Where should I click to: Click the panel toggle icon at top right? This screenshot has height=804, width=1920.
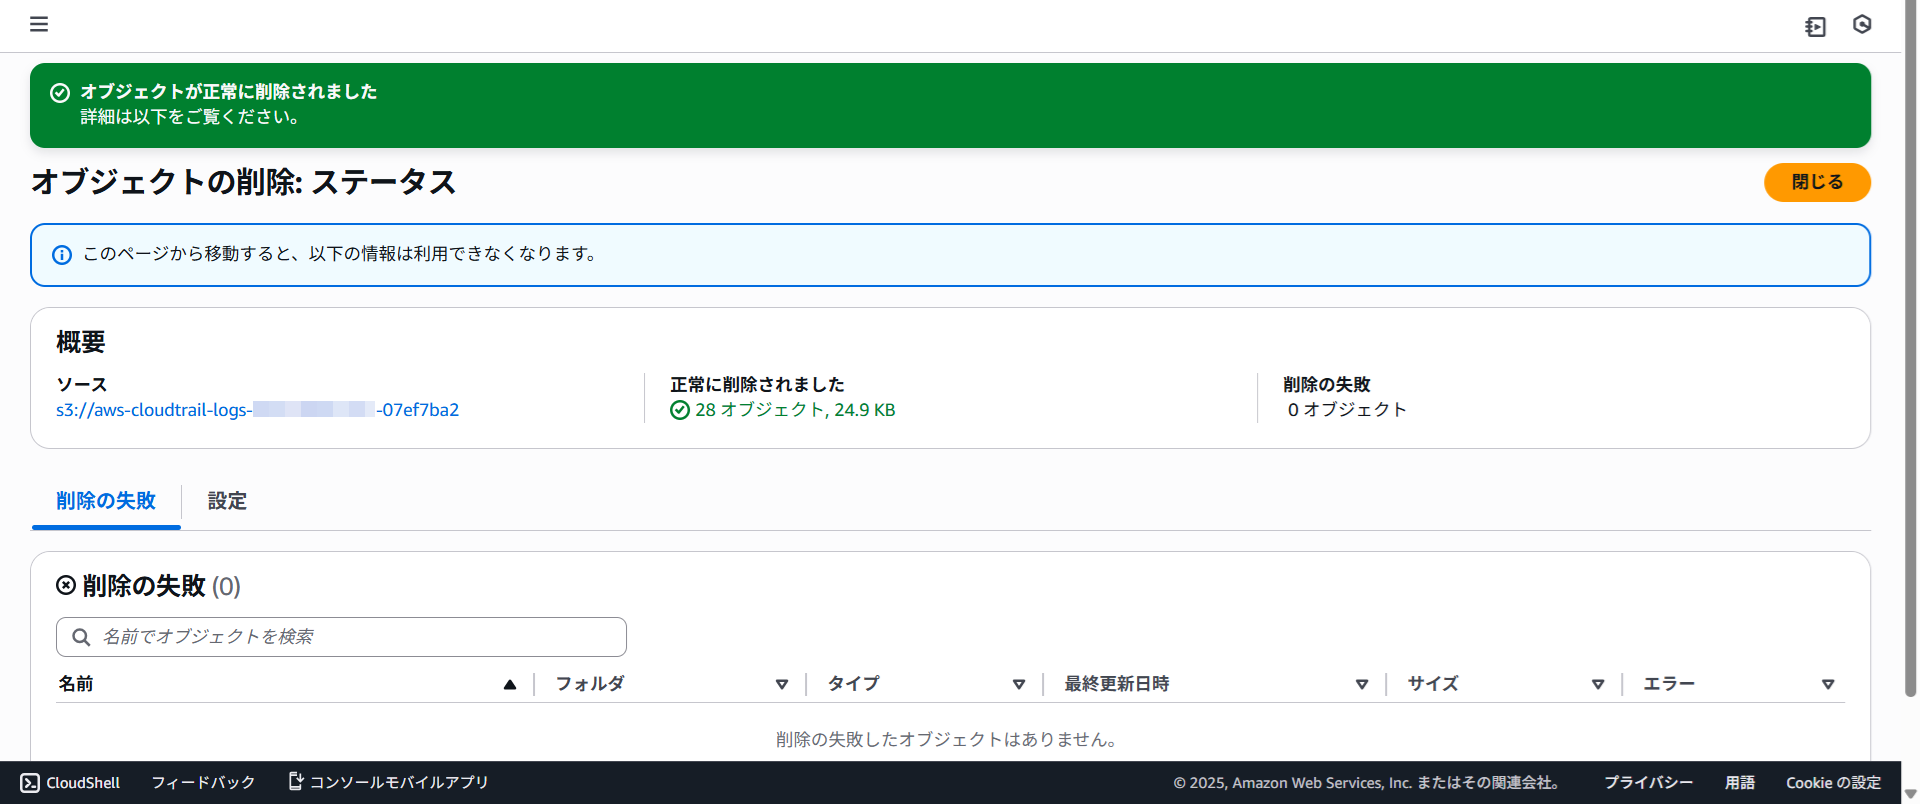tap(1815, 27)
